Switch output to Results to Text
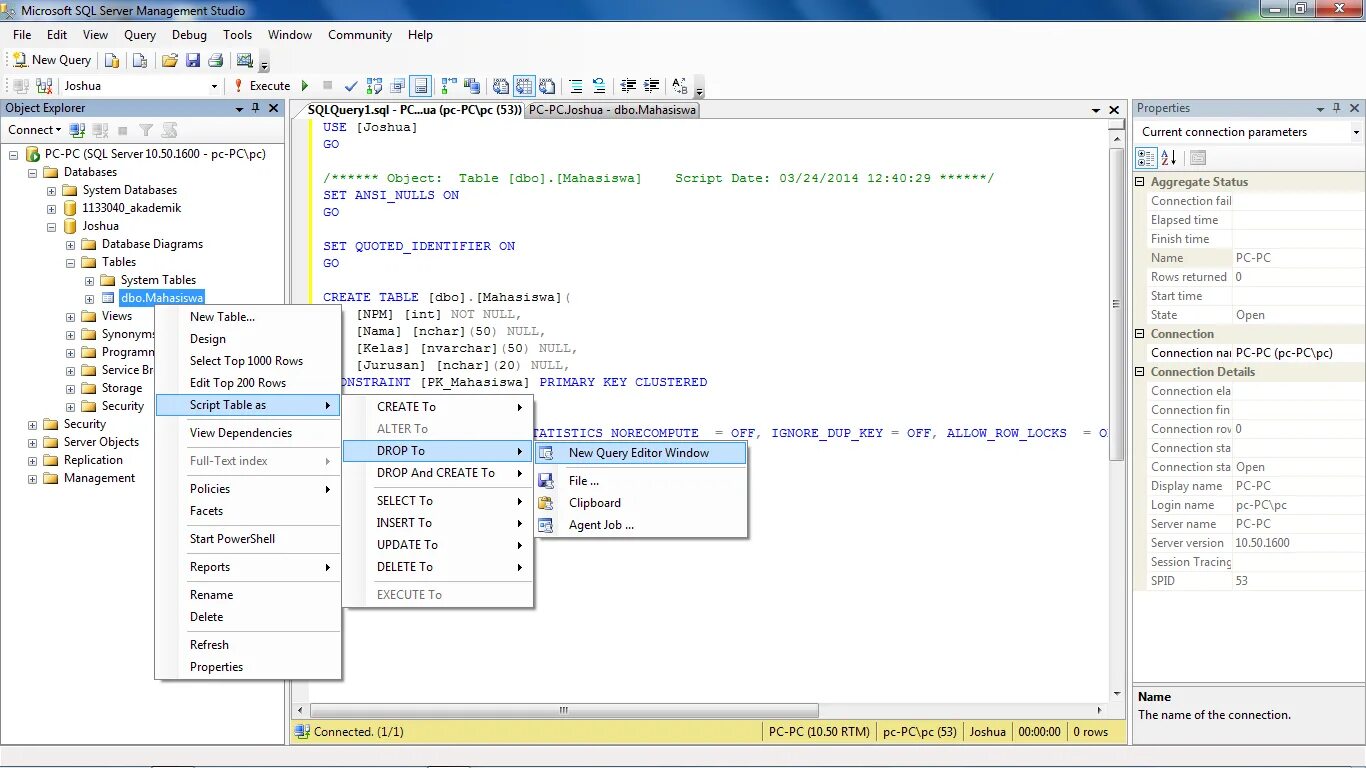 click(501, 86)
